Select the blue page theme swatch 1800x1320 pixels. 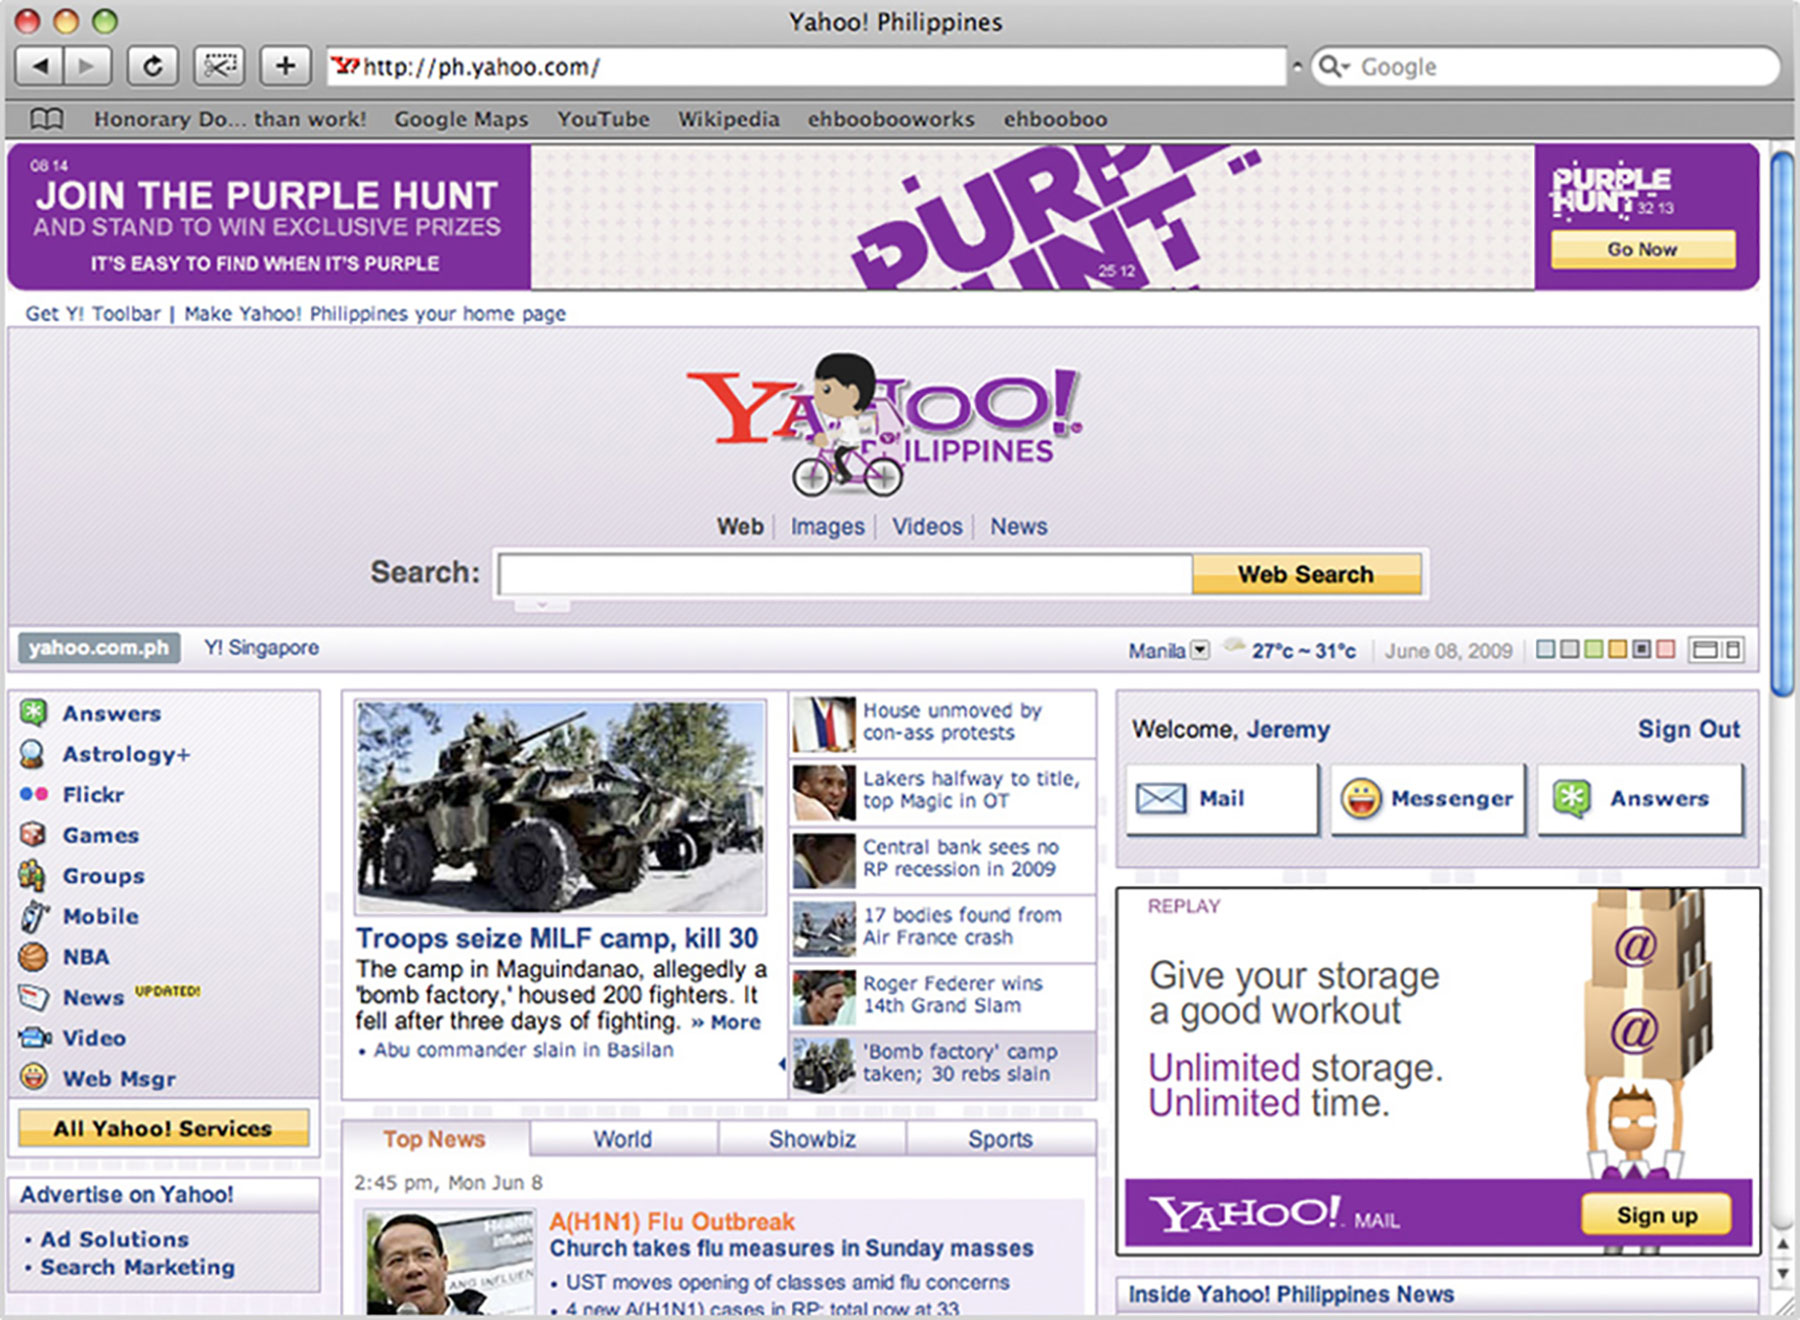tap(1545, 649)
